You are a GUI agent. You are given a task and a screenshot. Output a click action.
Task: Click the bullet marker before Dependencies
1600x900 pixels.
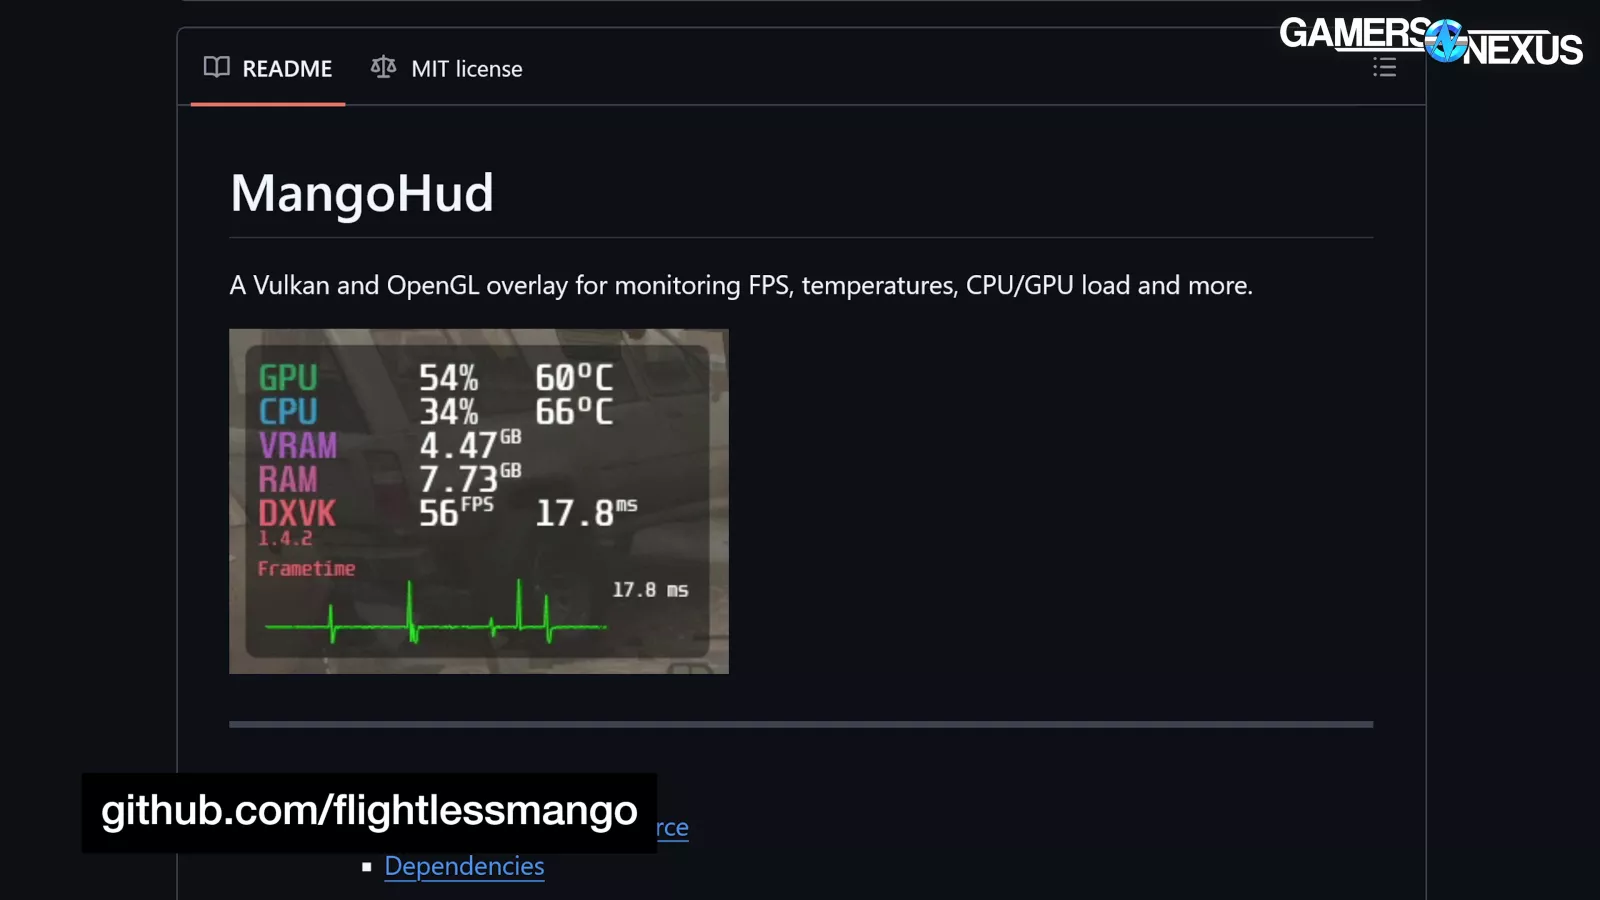(x=367, y=867)
